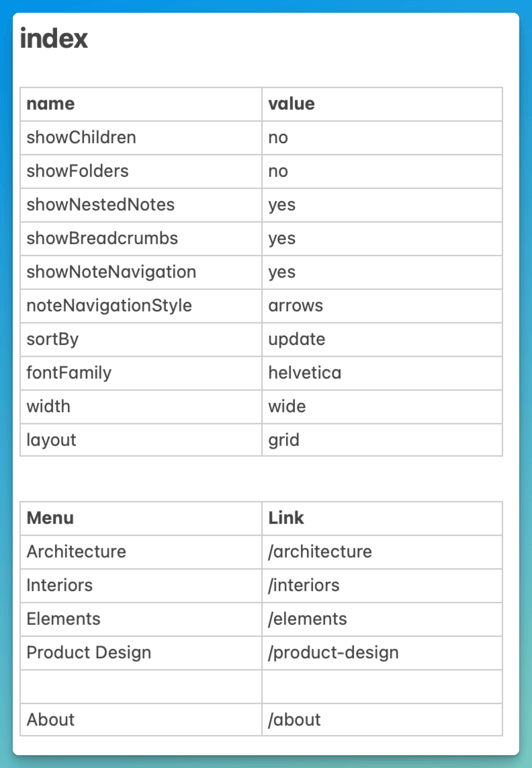Viewport: 532px width, 768px height.
Task: Select the /product-design link cell
Action: (x=382, y=653)
